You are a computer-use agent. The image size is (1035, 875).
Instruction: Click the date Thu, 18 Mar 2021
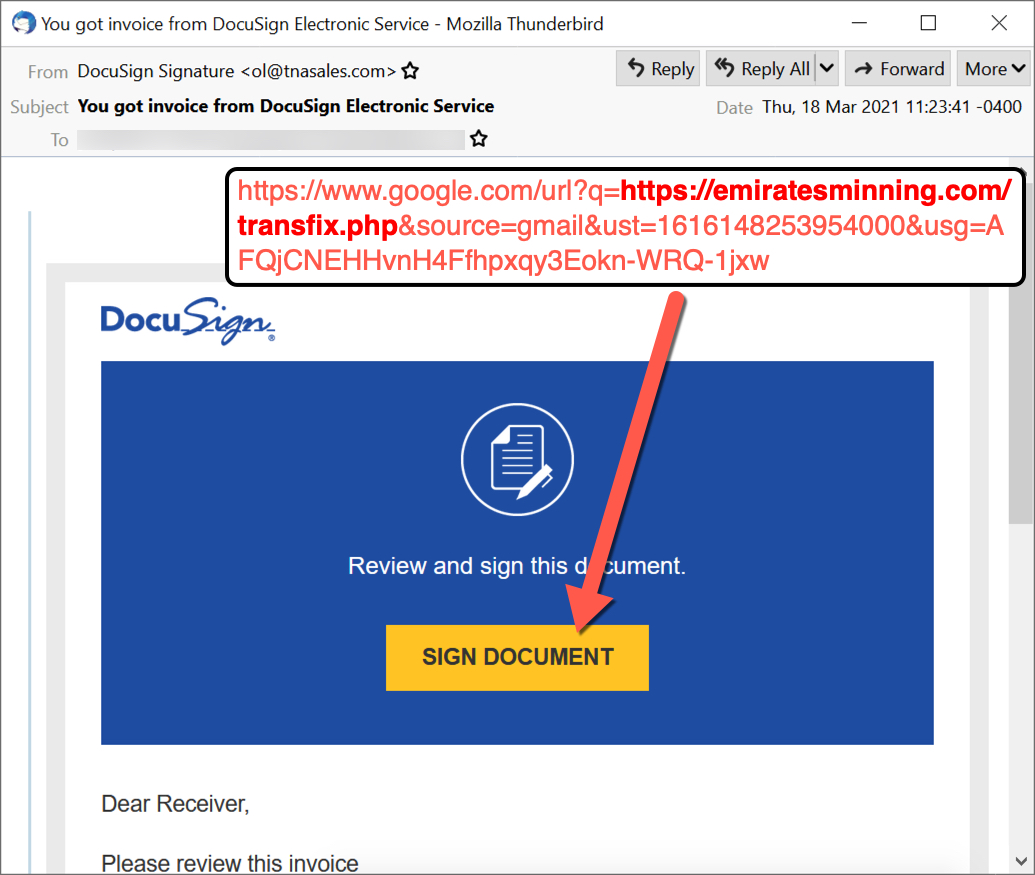coord(892,107)
